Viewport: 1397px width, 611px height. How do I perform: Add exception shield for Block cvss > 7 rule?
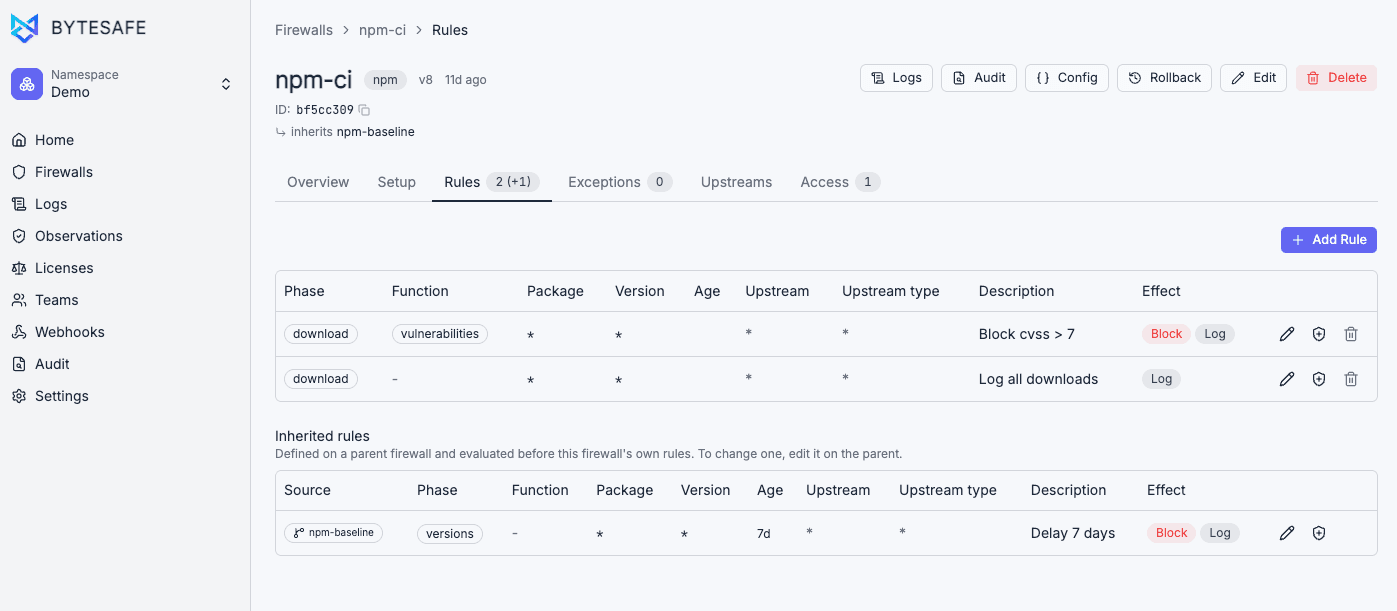[x=1319, y=334]
